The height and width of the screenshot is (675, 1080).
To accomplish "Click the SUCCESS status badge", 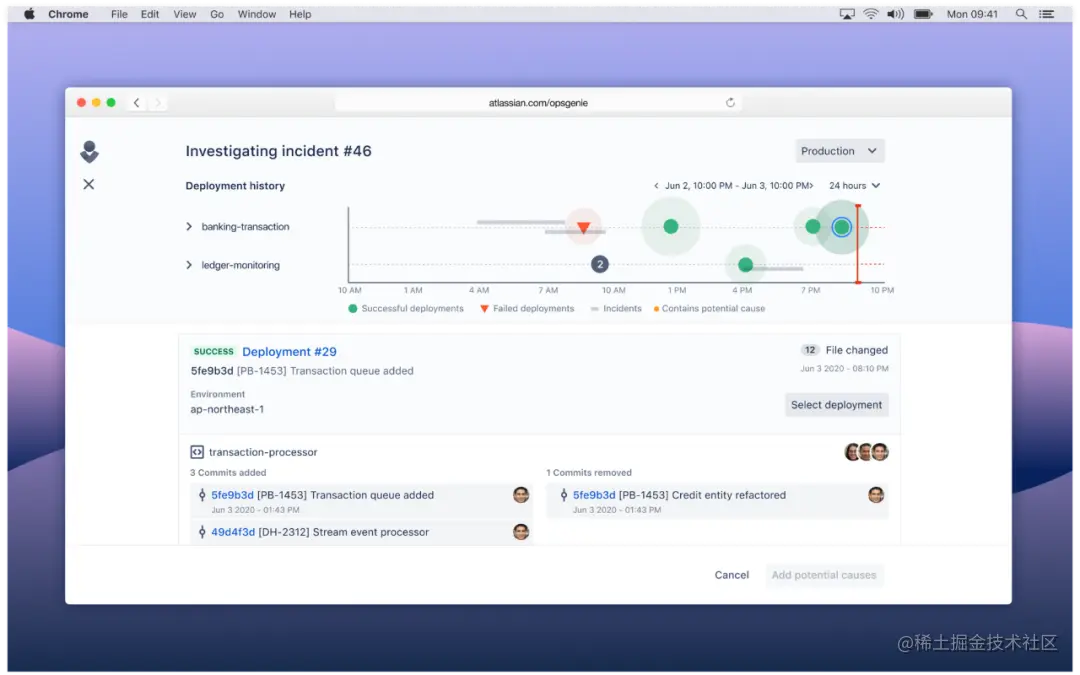I will pyautogui.click(x=214, y=351).
